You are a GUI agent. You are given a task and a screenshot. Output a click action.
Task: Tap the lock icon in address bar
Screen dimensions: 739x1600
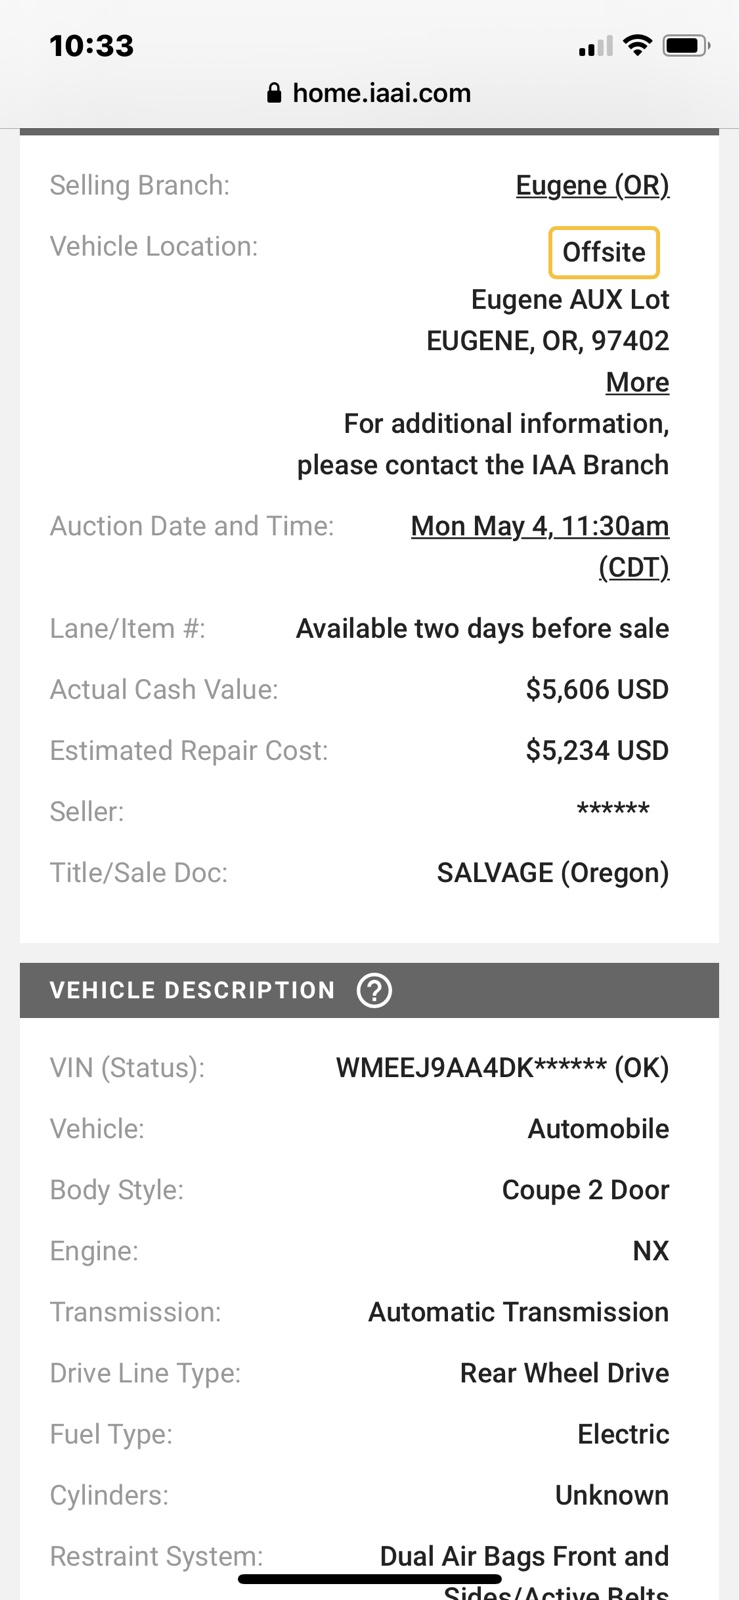pos(274,93)
